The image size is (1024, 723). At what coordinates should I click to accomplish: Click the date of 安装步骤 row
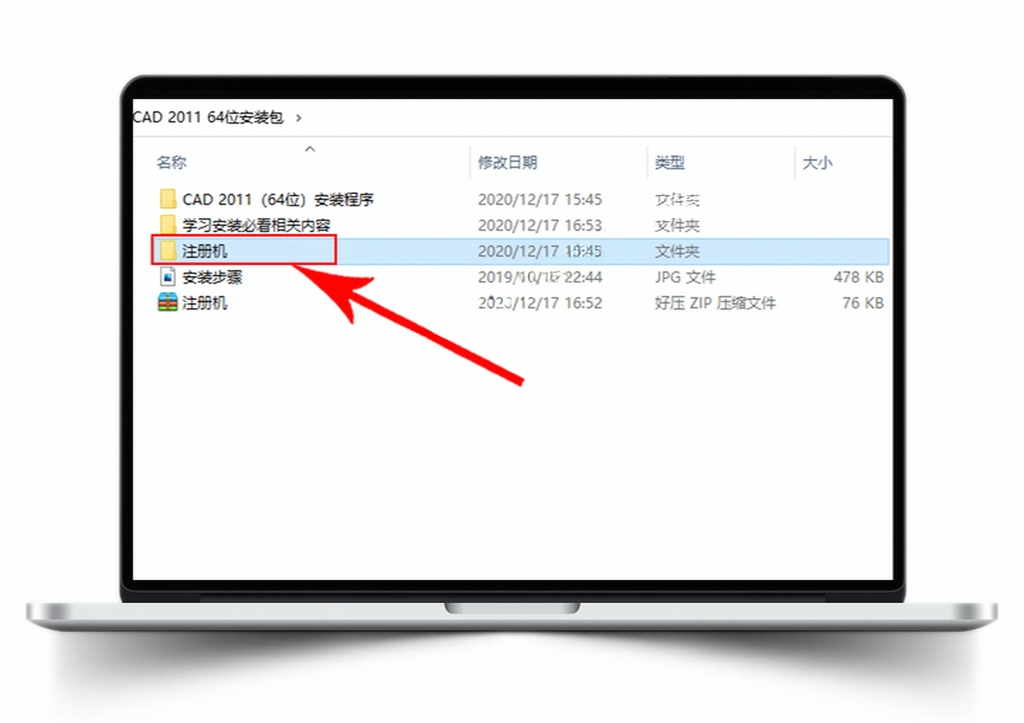click(x=540, y=277)
